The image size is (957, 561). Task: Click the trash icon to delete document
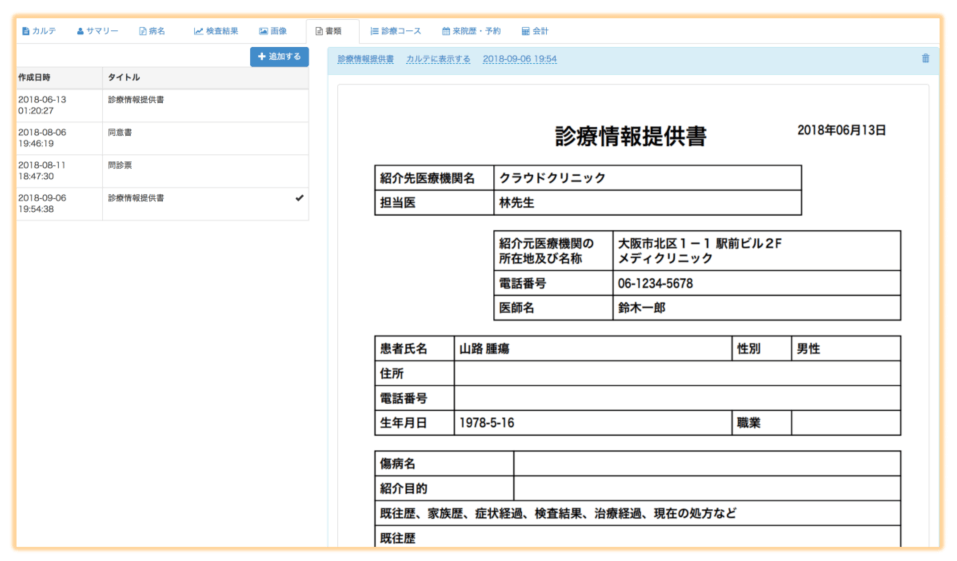(925, 59)
